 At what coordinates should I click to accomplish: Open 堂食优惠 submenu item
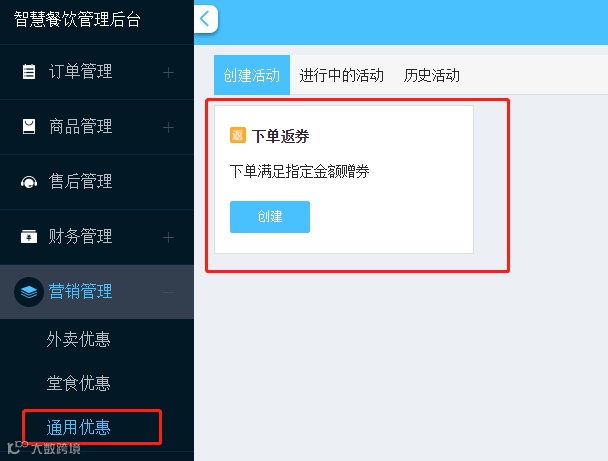pos(79,383)
